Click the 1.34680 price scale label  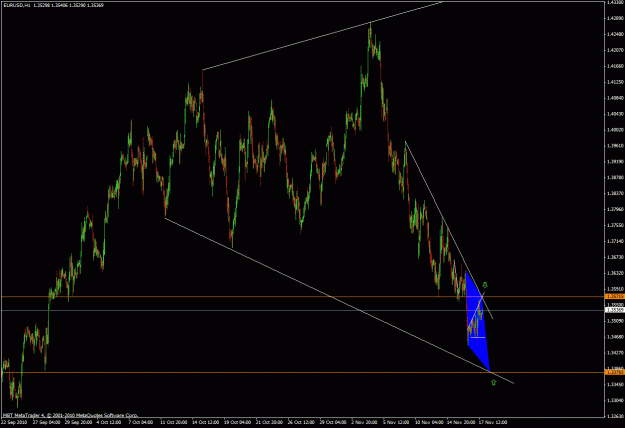(615, 337)
